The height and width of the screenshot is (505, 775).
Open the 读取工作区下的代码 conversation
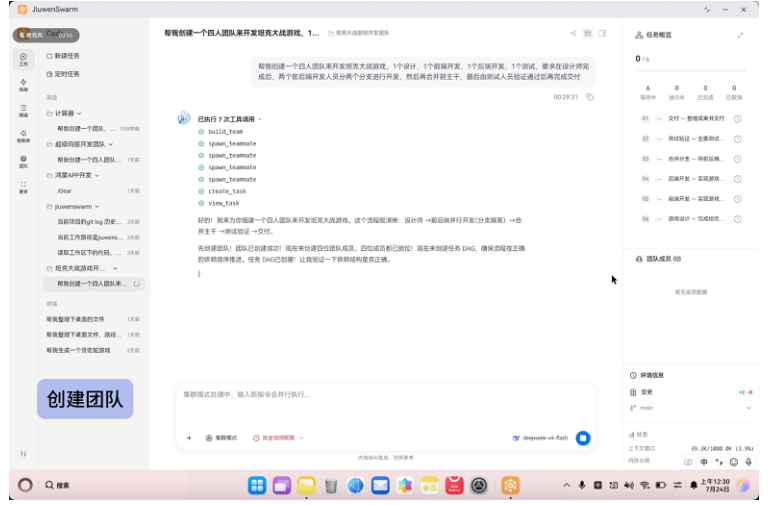pos(94,252)
